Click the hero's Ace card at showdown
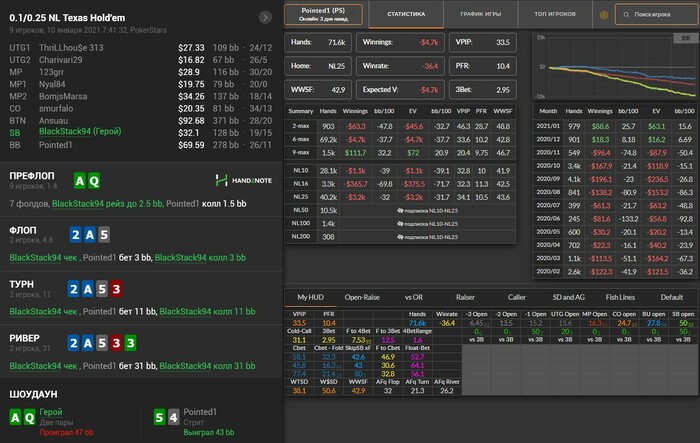The image size is (700, 443). [15, 418]
